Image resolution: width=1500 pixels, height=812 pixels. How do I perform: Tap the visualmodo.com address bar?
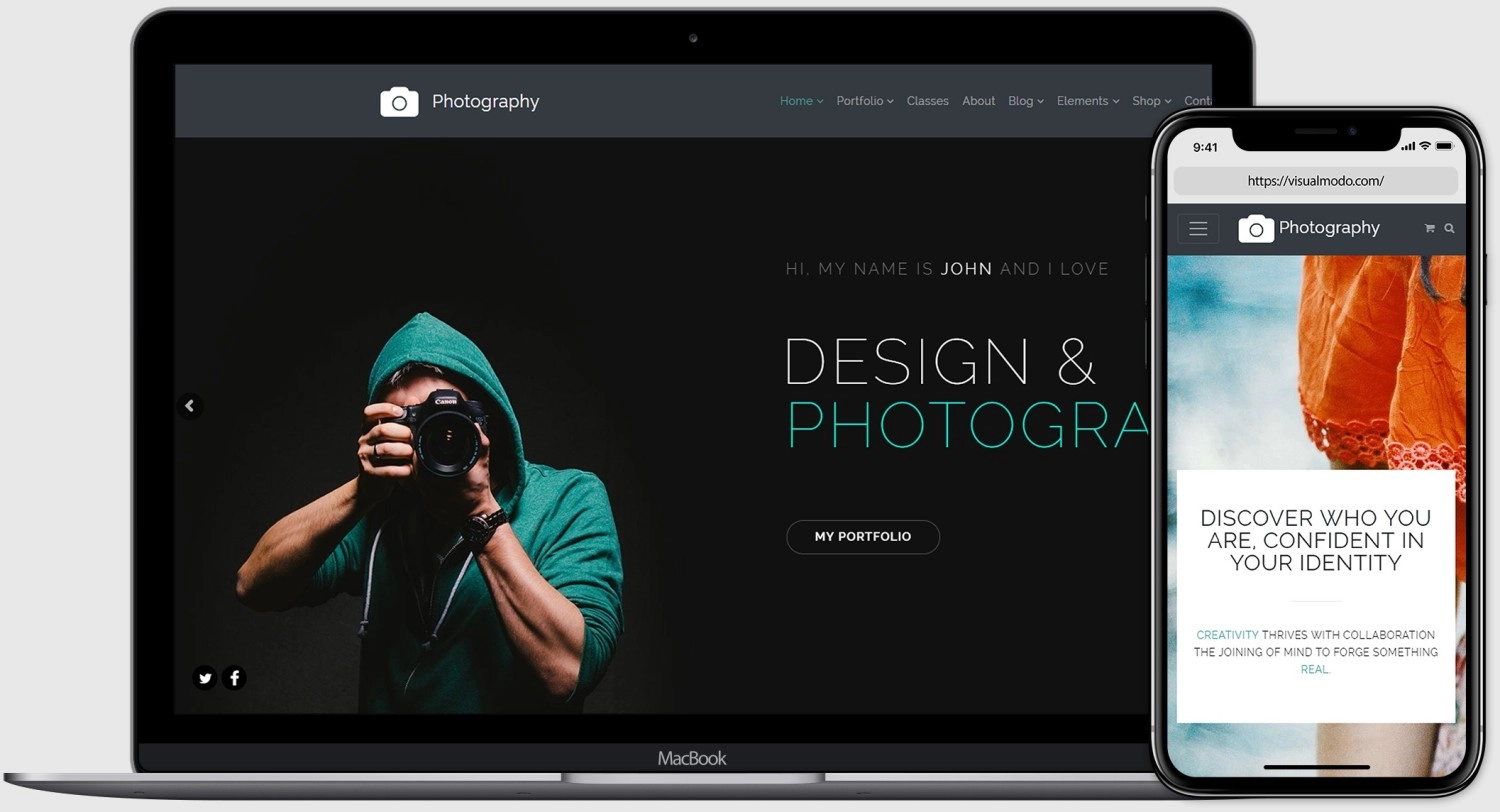[1315, 181]
